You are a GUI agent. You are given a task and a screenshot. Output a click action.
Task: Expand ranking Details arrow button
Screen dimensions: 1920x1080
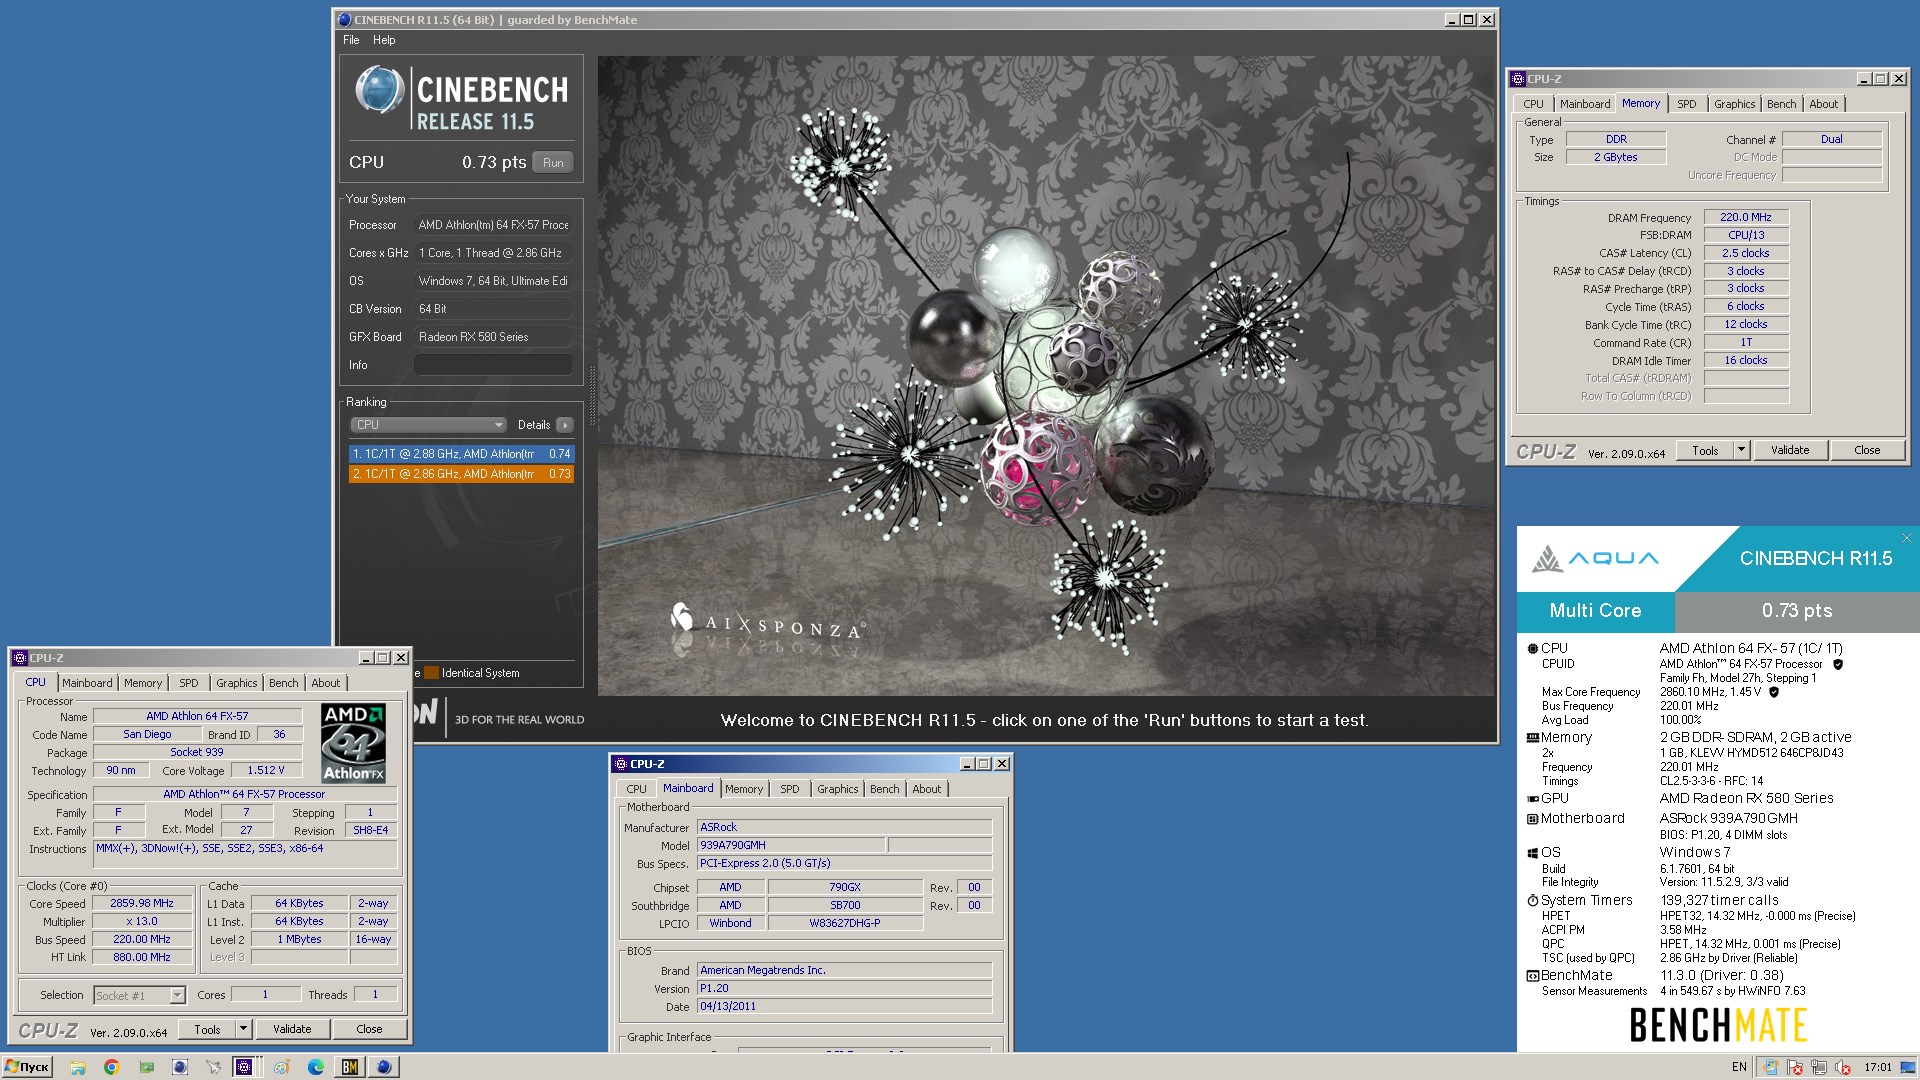(x=565, y=425)
